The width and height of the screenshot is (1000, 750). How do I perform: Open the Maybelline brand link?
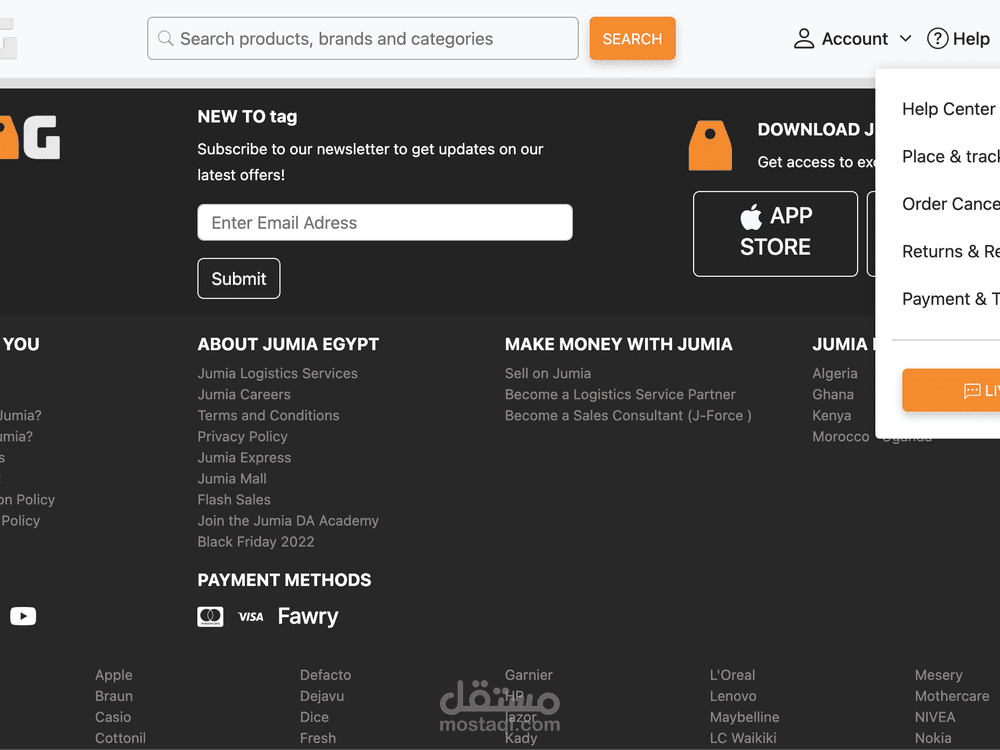(x=744, y=717)
